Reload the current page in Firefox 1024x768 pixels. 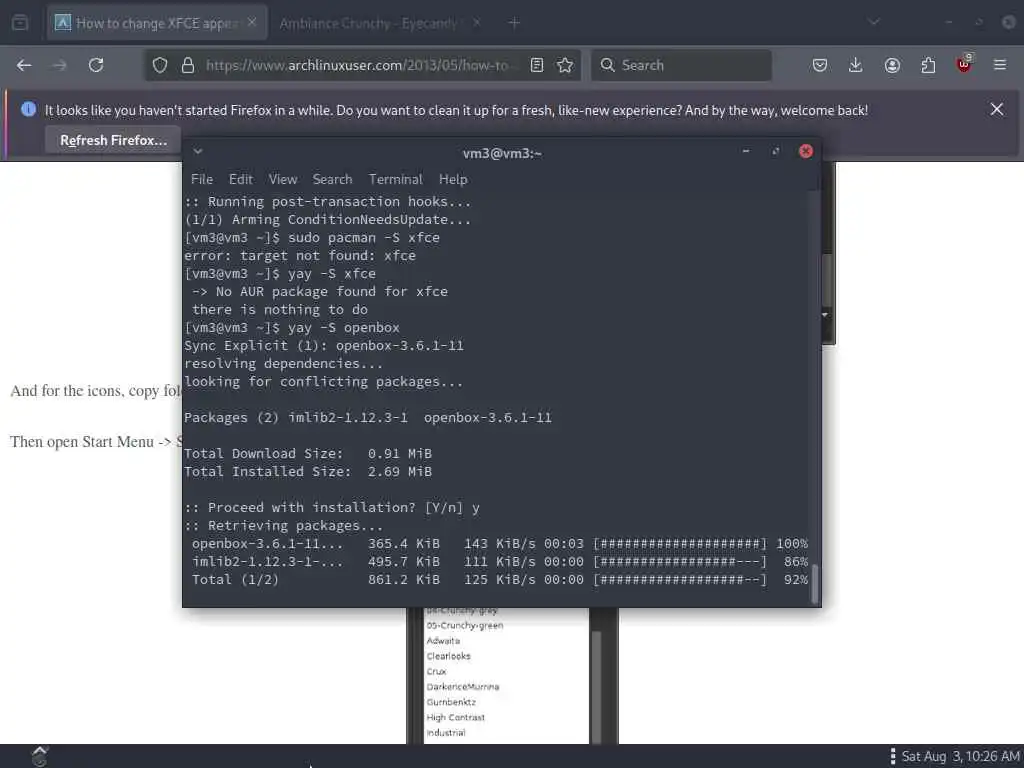96,65
